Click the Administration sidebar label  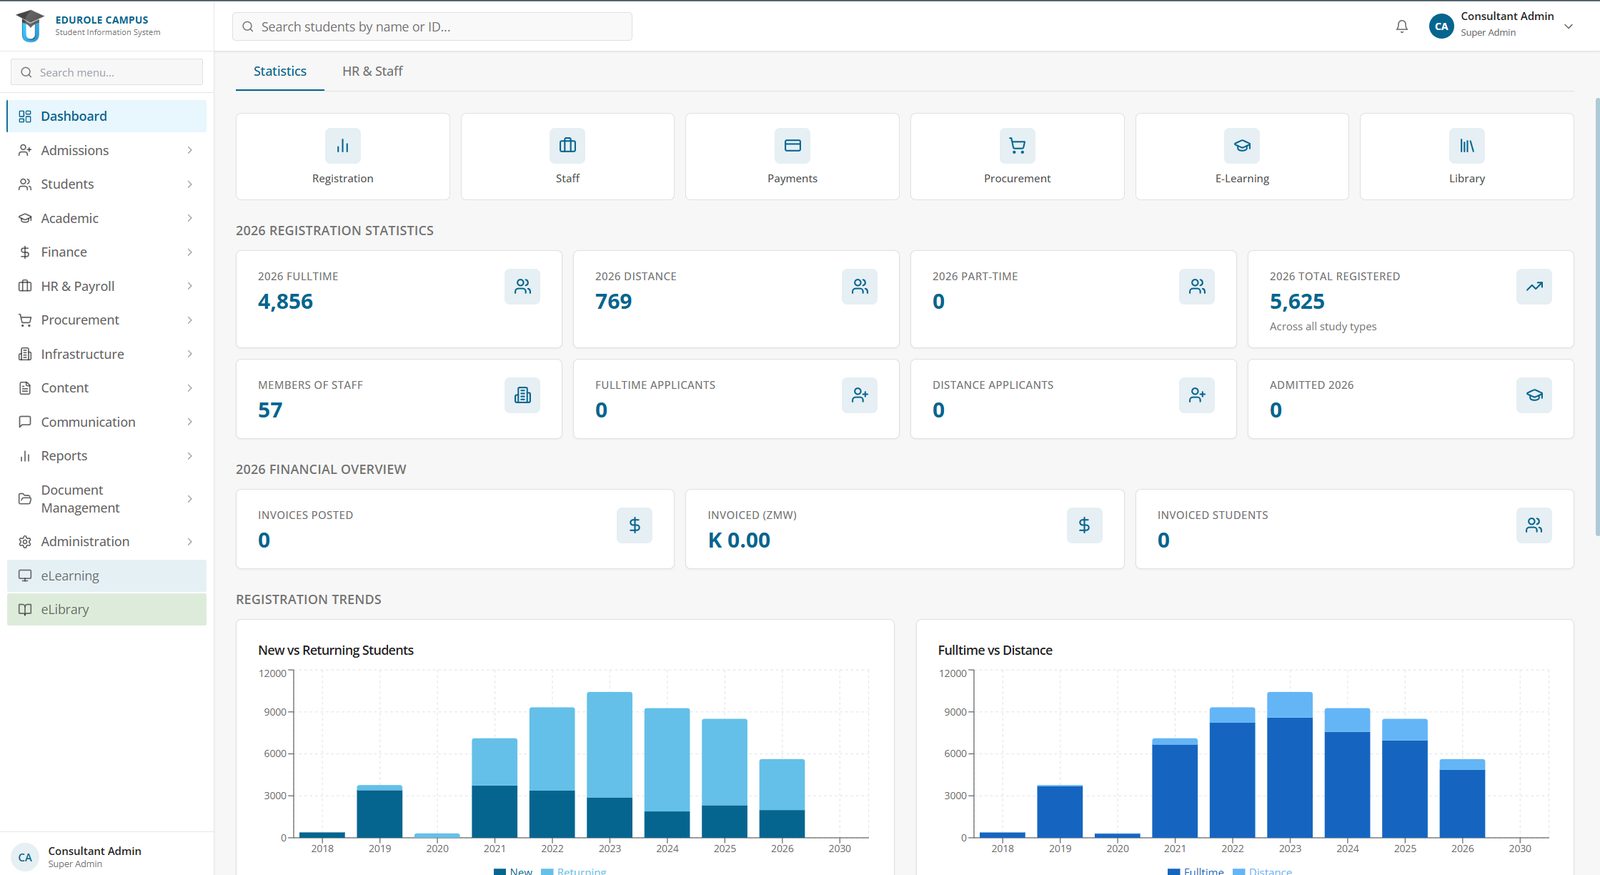tap(85, 542)
